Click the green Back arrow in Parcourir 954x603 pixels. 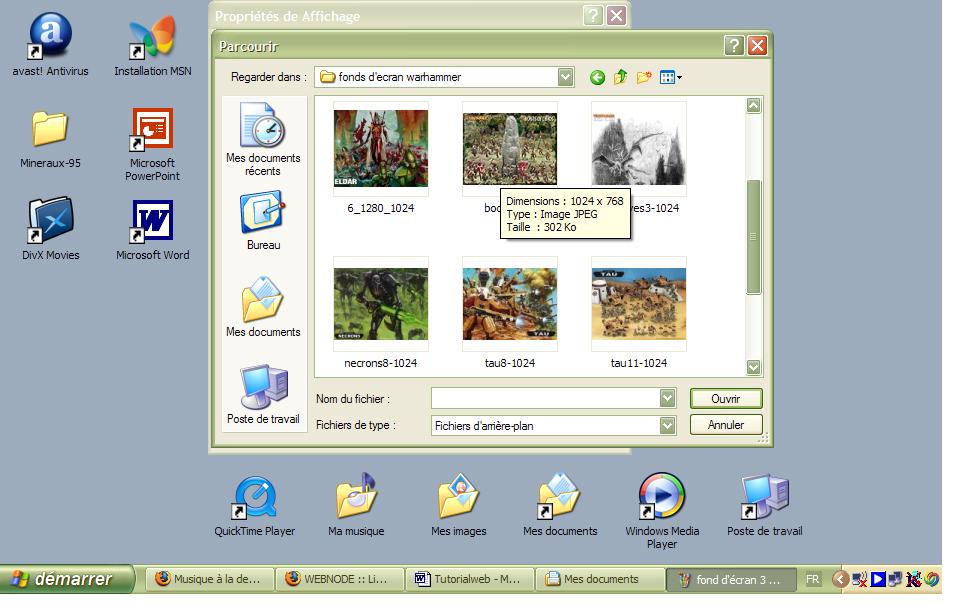[597, 77]
